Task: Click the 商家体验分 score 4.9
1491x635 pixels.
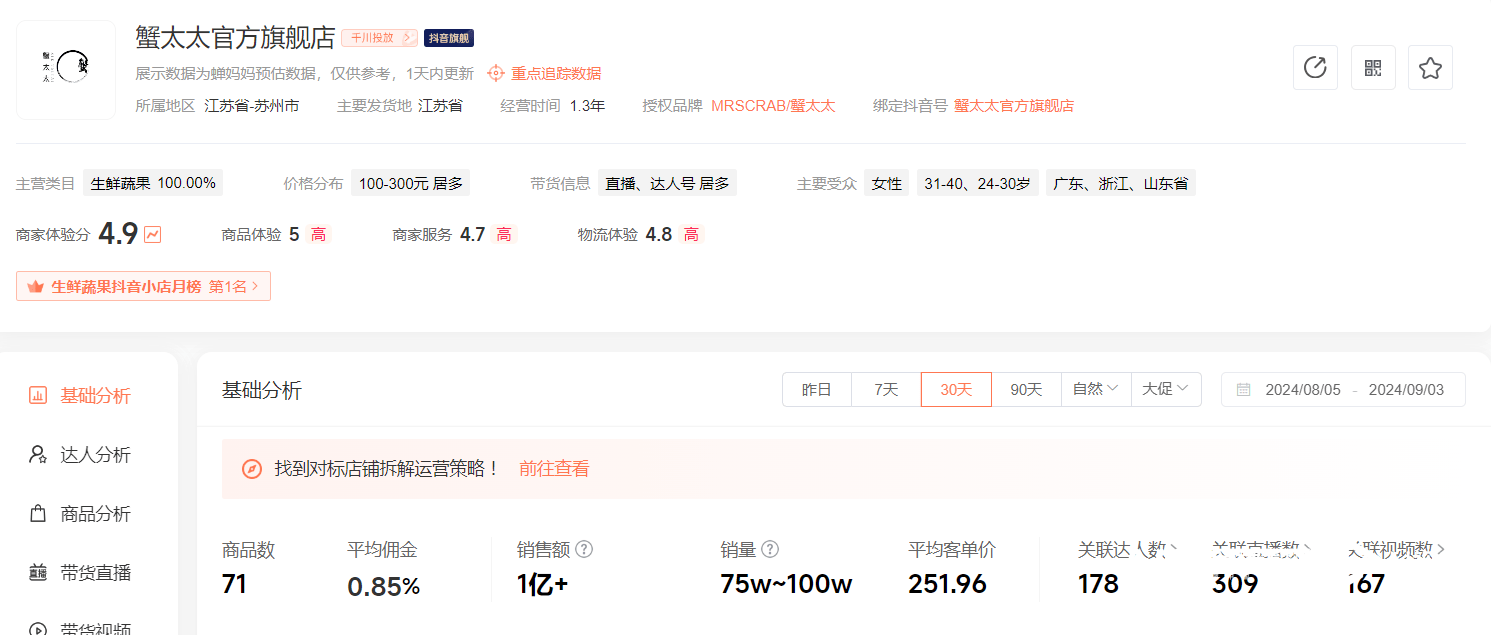Action: click(118, 234)
